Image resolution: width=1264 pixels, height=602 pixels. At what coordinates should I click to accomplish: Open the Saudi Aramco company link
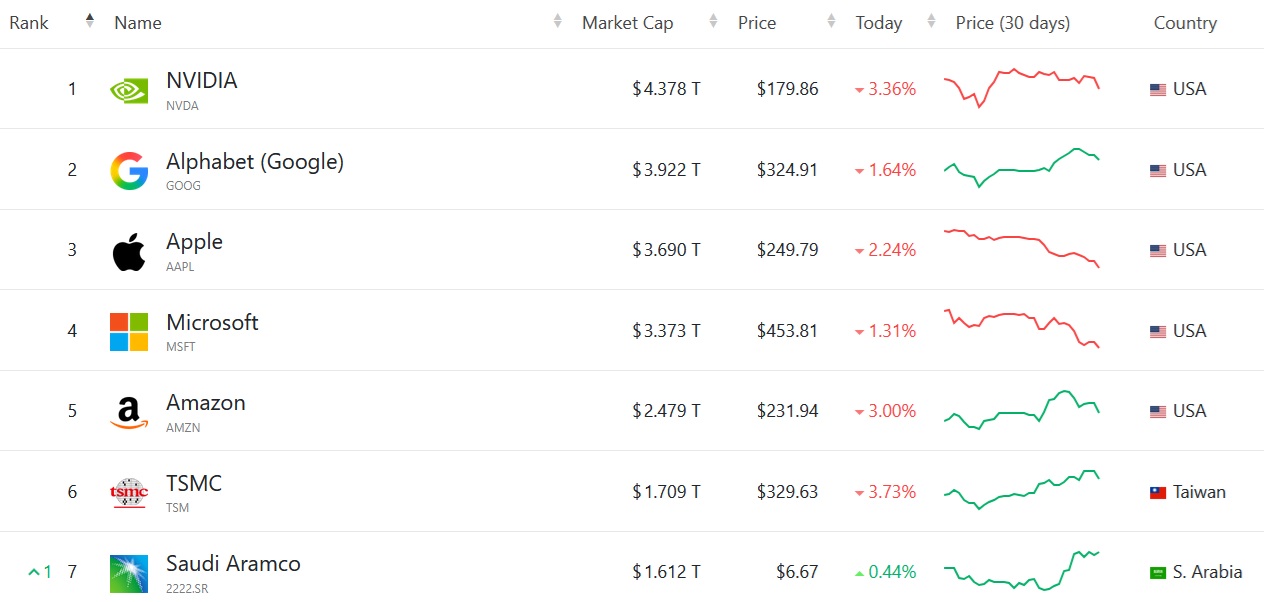[233, 564]
